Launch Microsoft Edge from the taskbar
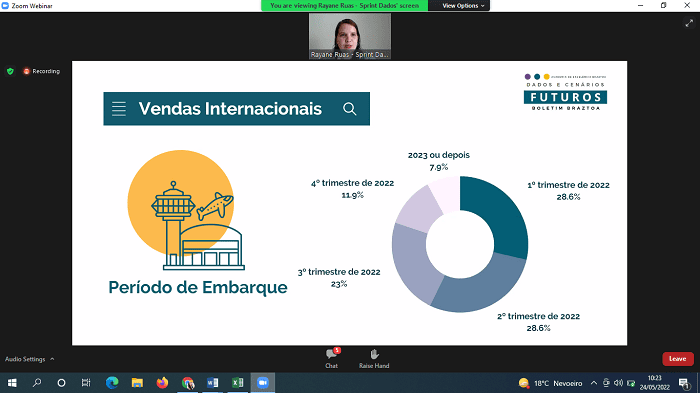This screenshot has width=700, height=393. click(x=112, y=383)
